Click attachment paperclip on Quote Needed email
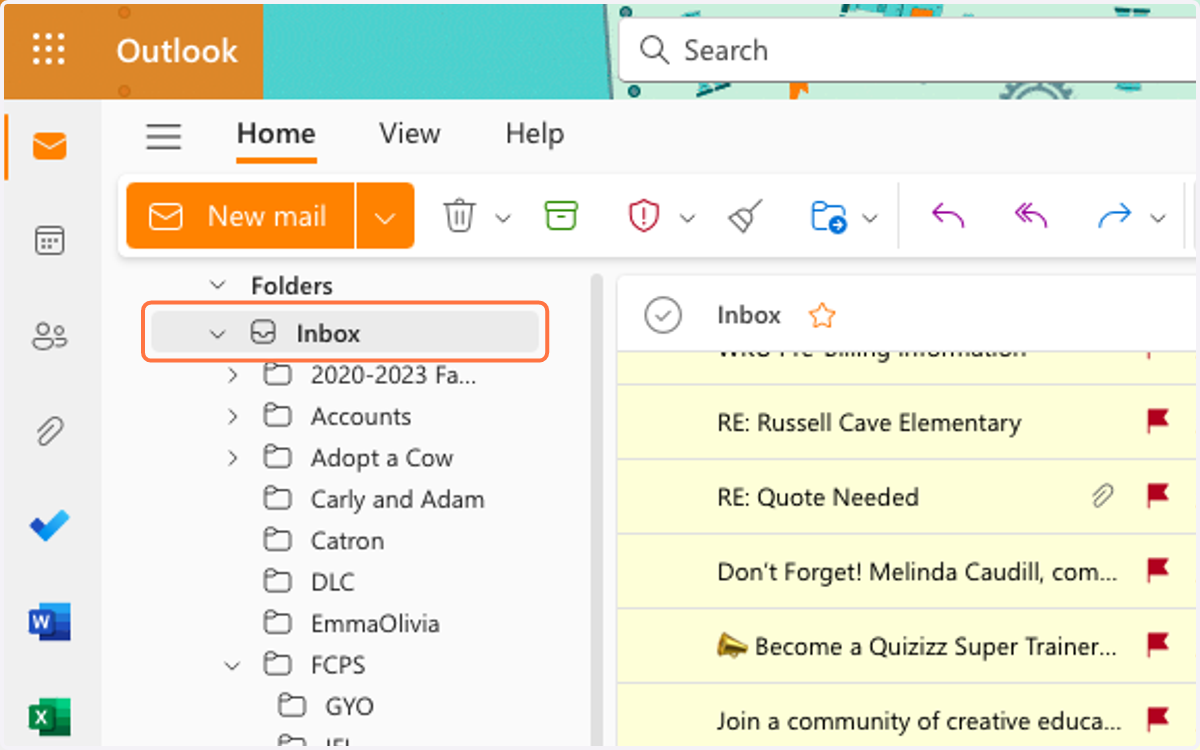The image size is (1200, 750). (x=1103, y=496)
